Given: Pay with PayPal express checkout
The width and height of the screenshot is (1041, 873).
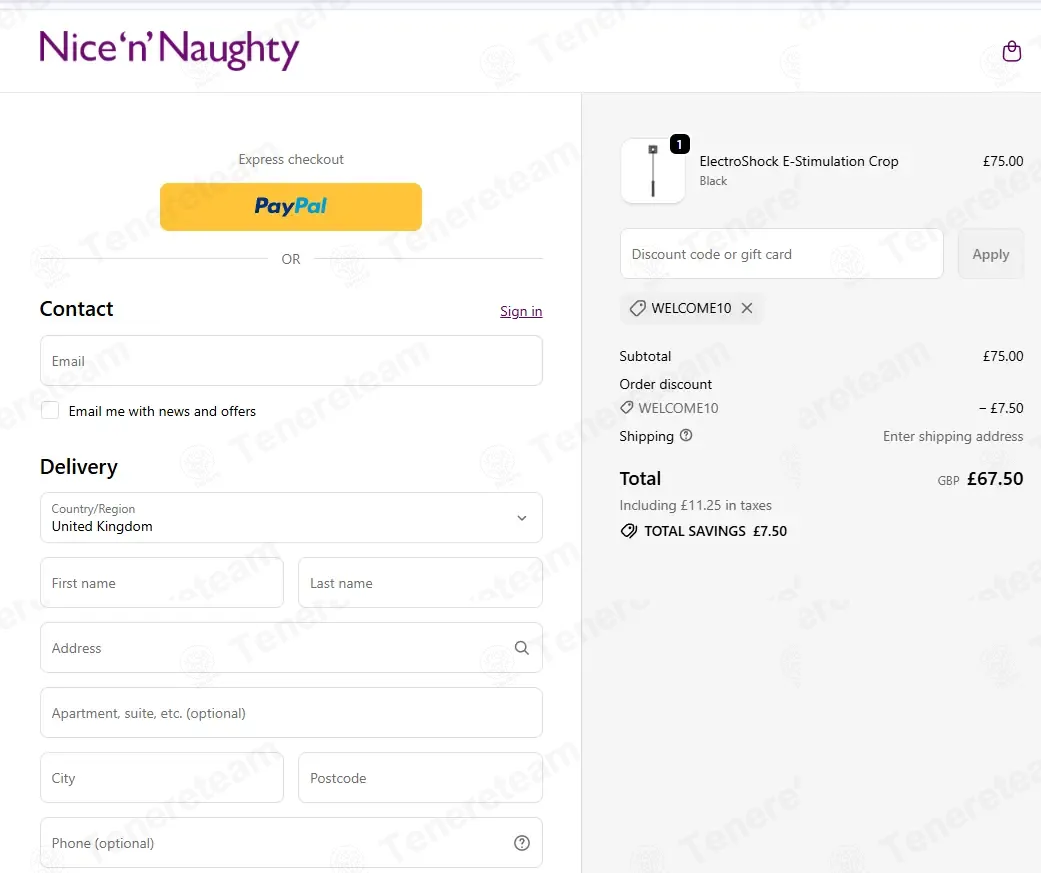Looking at the screenshot, I should coord(291,206).
